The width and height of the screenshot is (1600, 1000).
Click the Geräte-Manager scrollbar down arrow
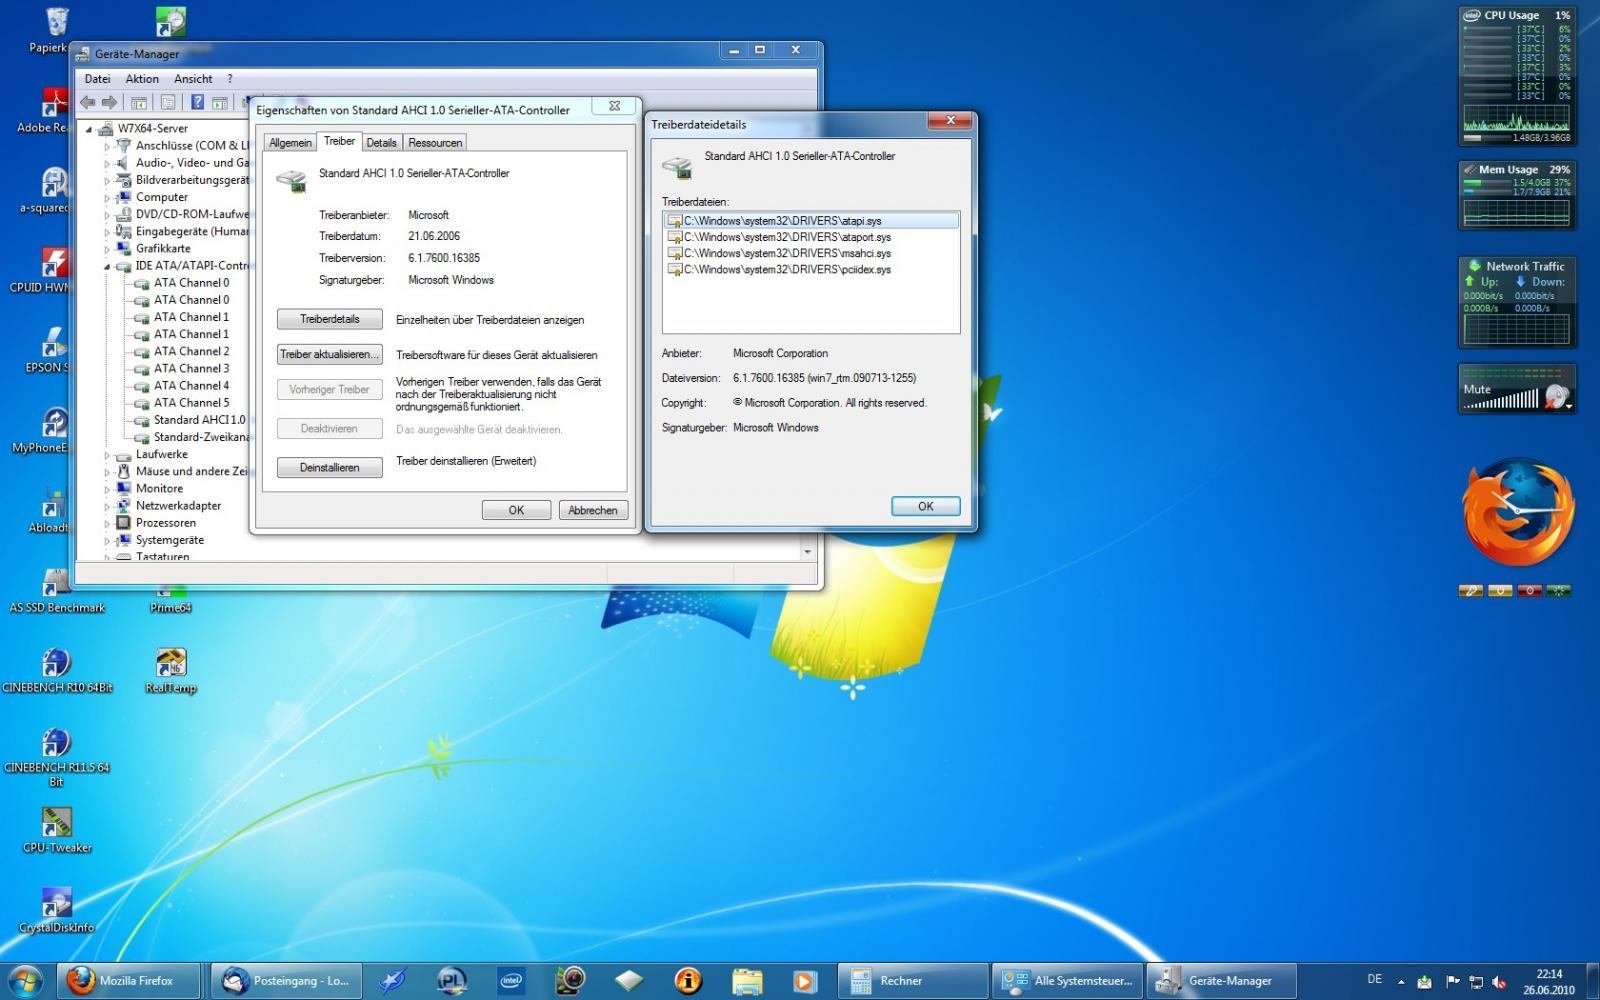tap(807, 552)
